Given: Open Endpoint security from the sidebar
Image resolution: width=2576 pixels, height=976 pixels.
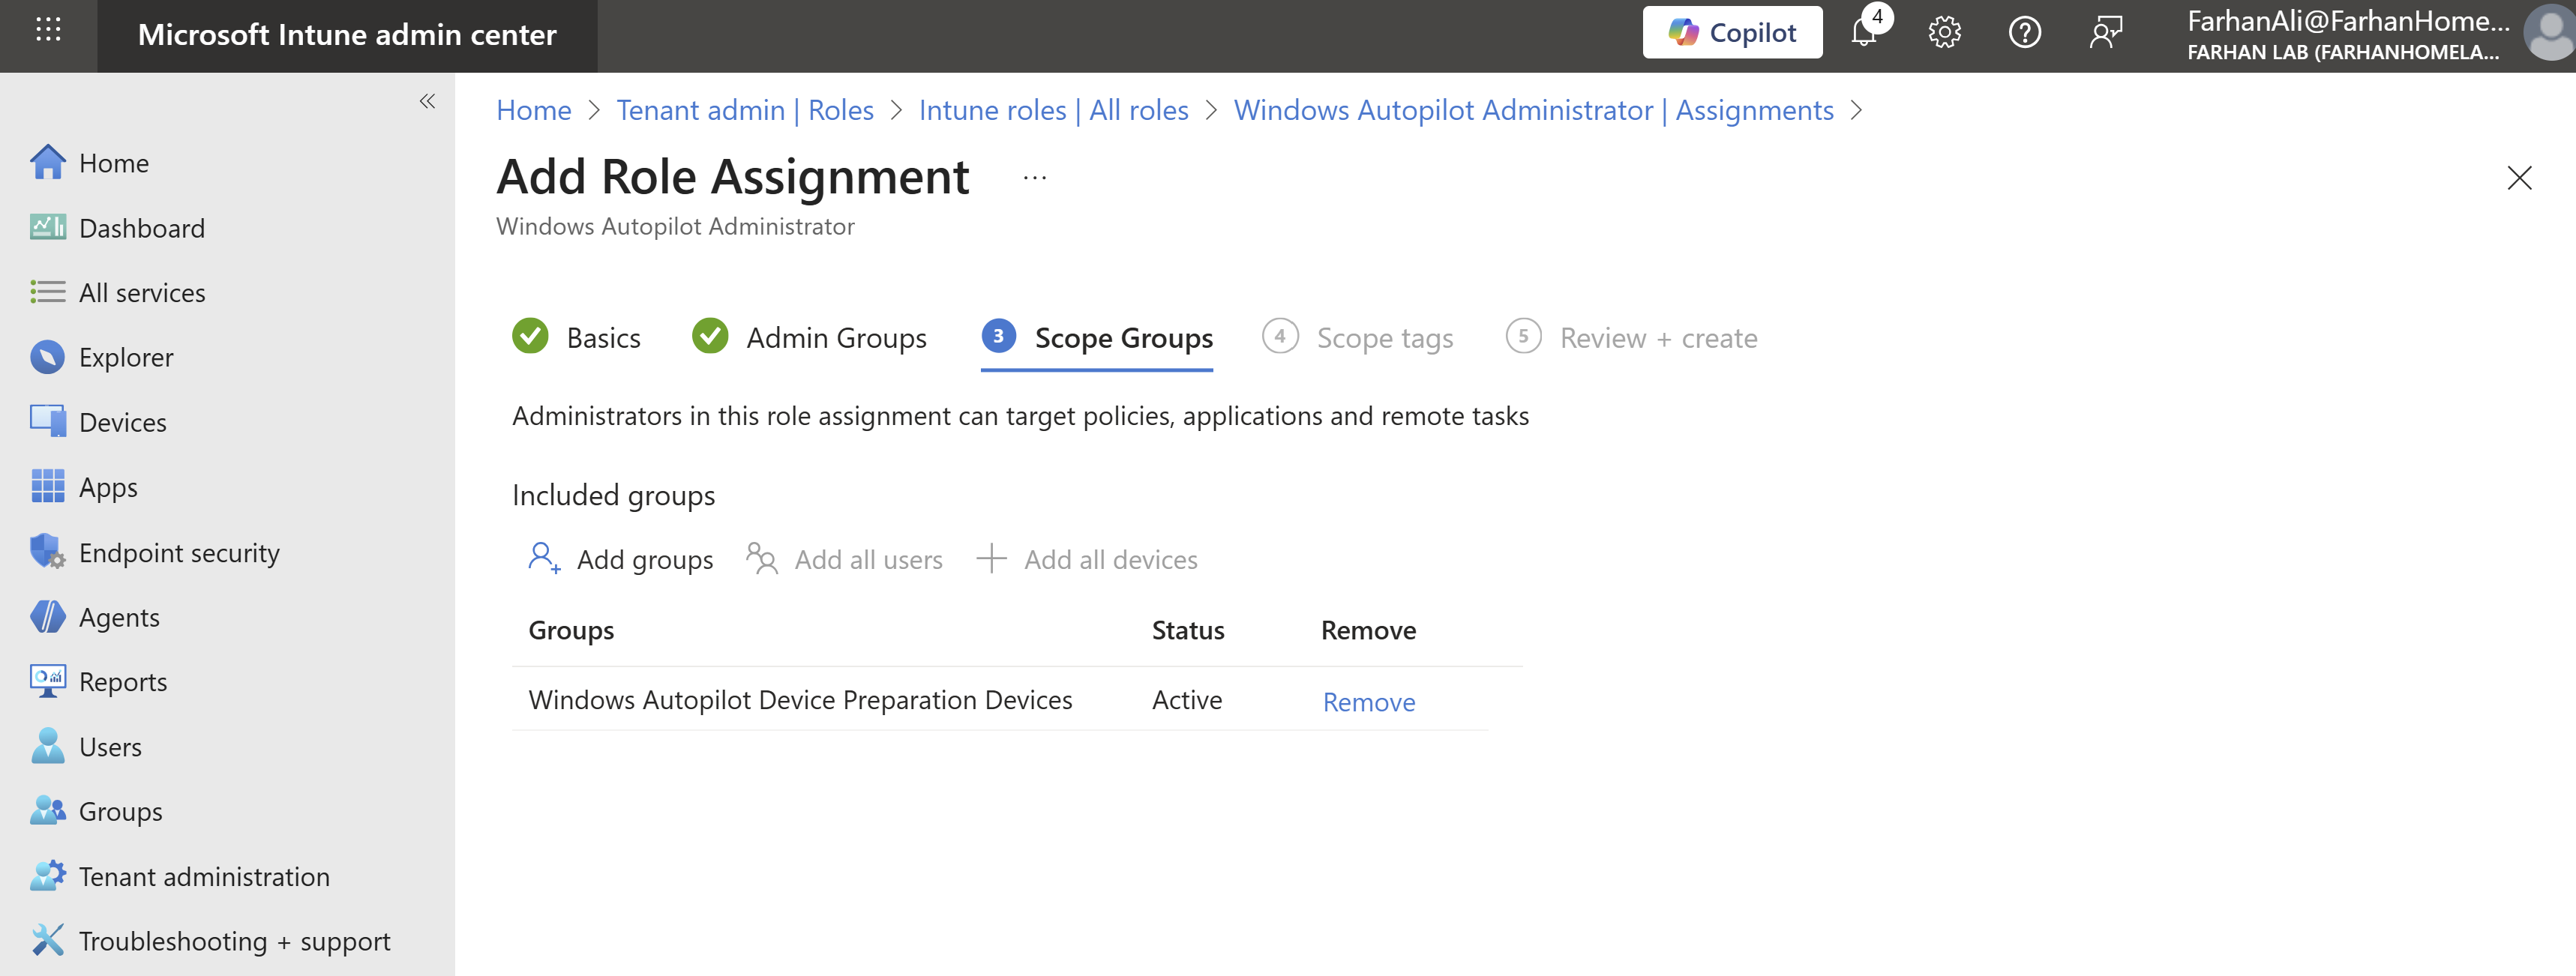Looking at the screenshot, I should coord(179,552).
